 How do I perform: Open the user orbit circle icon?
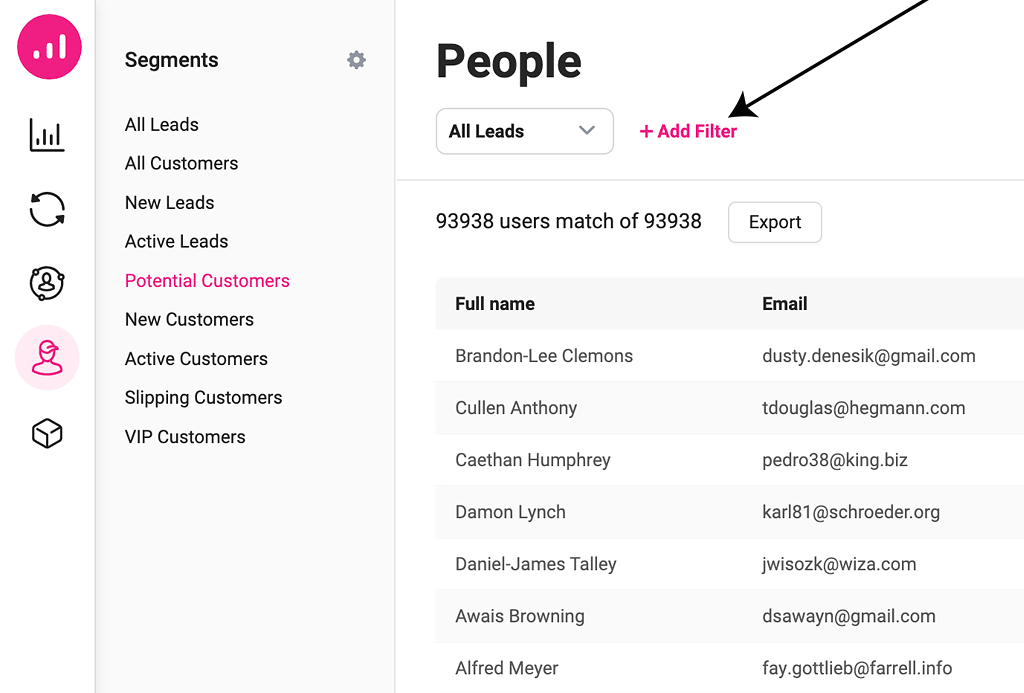coord(47,283)
